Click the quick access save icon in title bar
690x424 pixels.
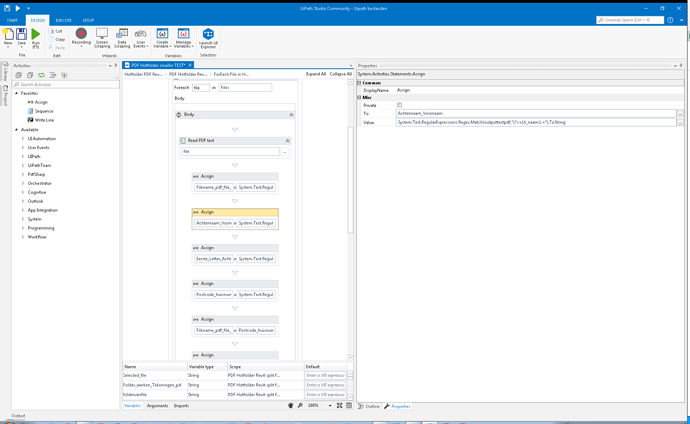click(x=7, y=8)
